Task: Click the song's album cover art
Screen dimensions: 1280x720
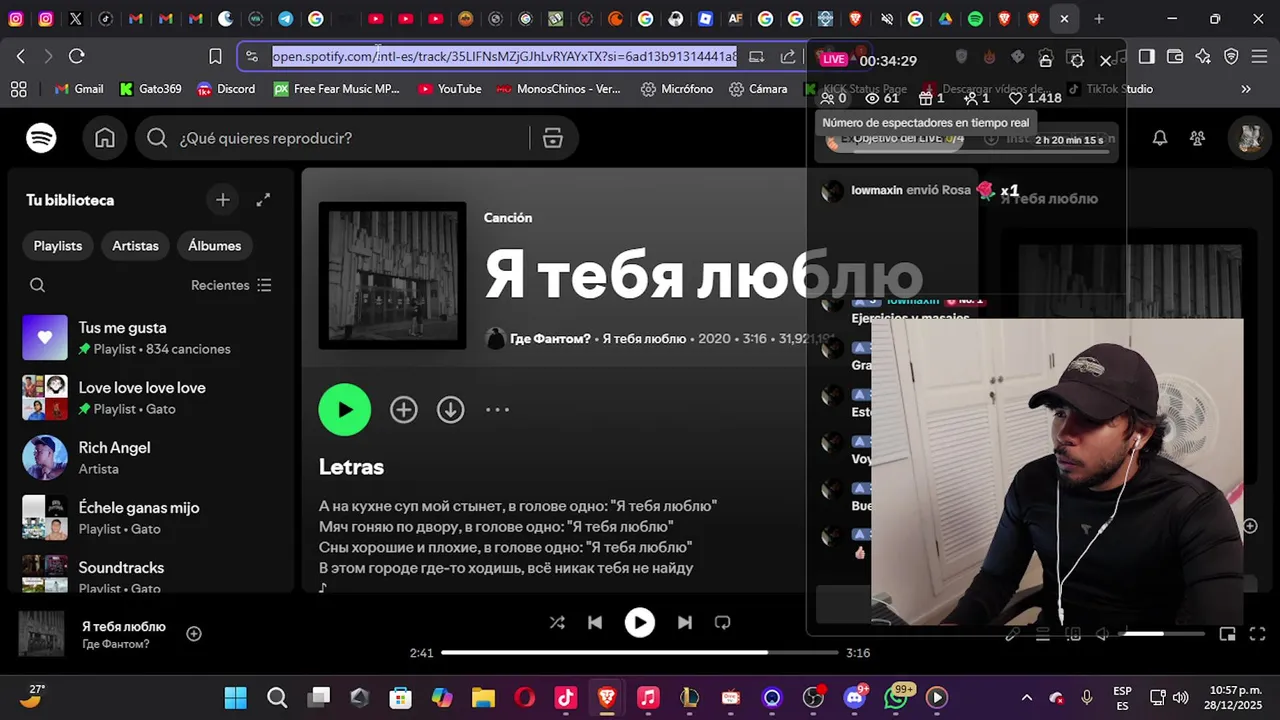Action: pyautogui.click(x=392, y=276)
